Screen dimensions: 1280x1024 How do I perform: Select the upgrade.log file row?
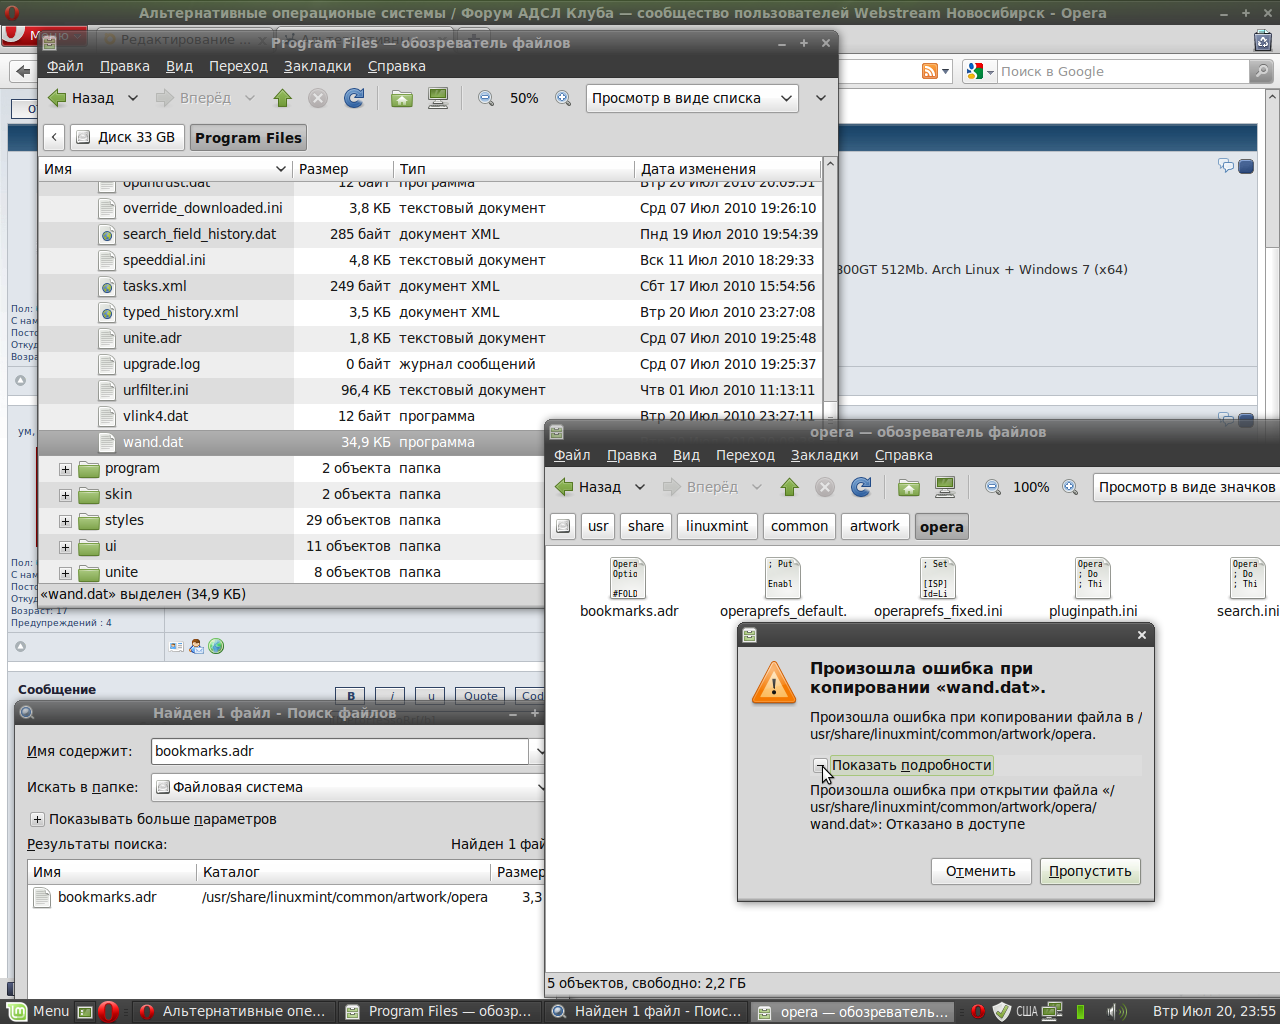[x=430, y=364]
